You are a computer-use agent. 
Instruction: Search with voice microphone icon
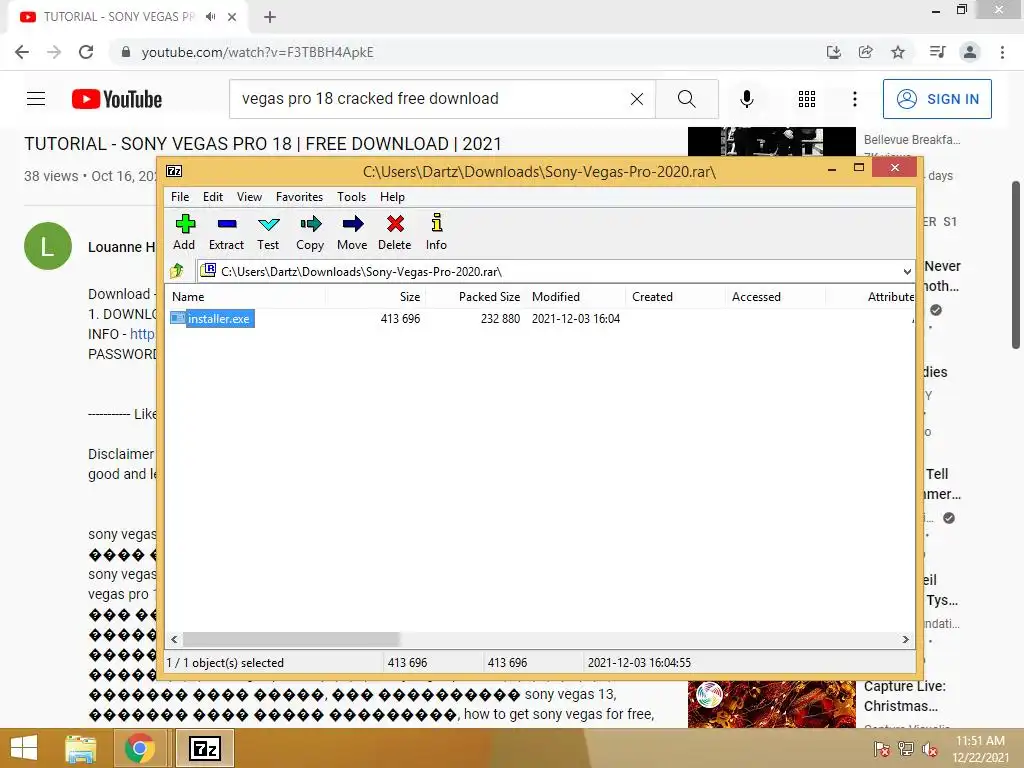click(x=747, y=99)
